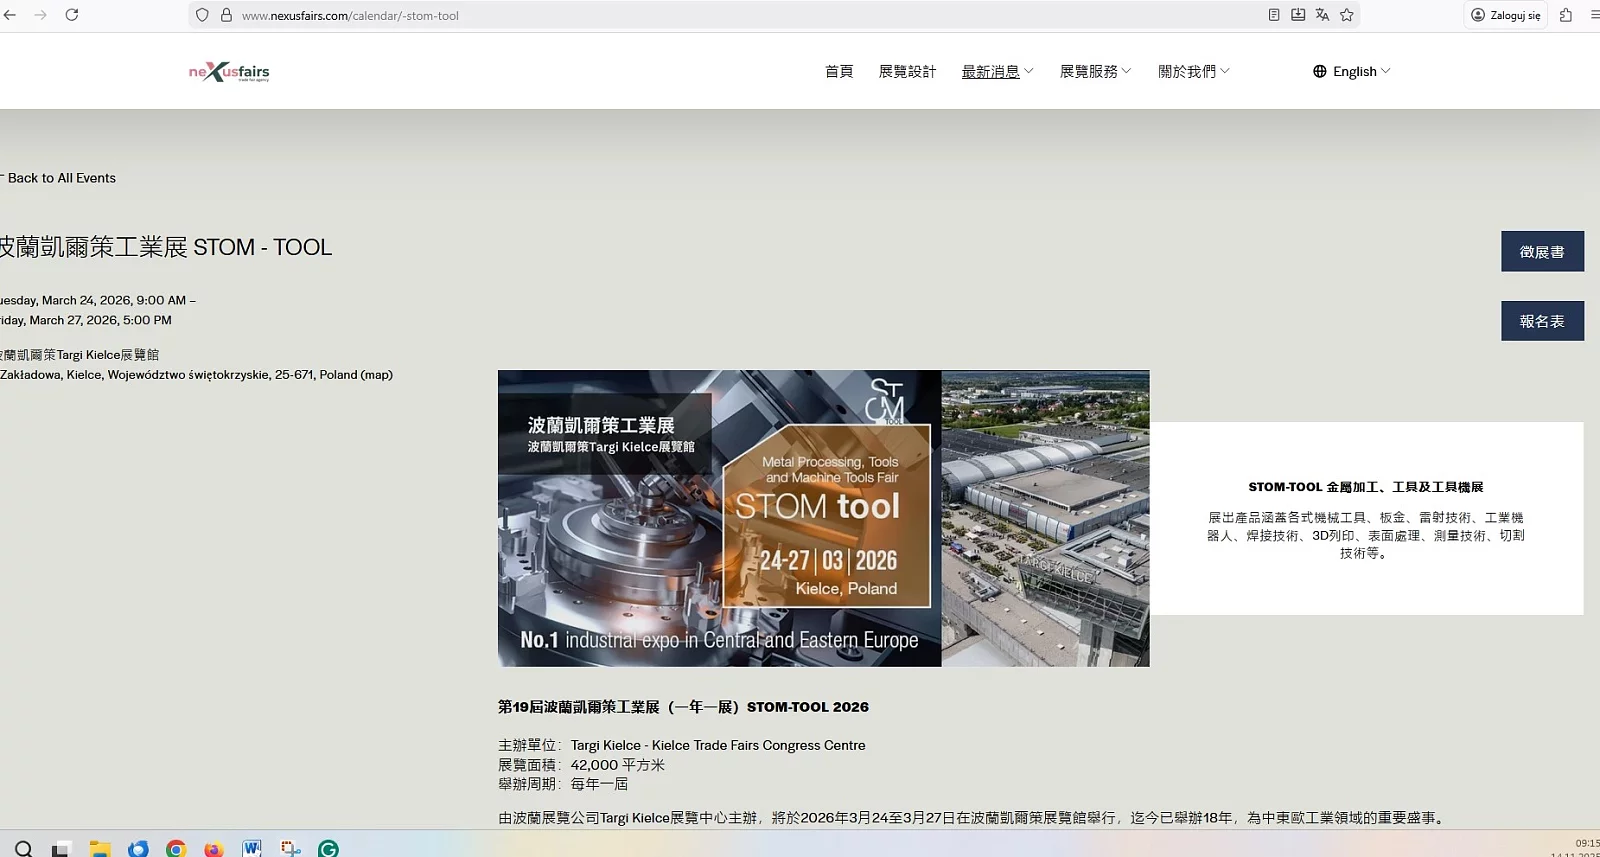Viewport: 1600px width, 857px height.
Task: Click the Zaloguj się account button
Action: pyautogui.click(x=1506, y=15)
